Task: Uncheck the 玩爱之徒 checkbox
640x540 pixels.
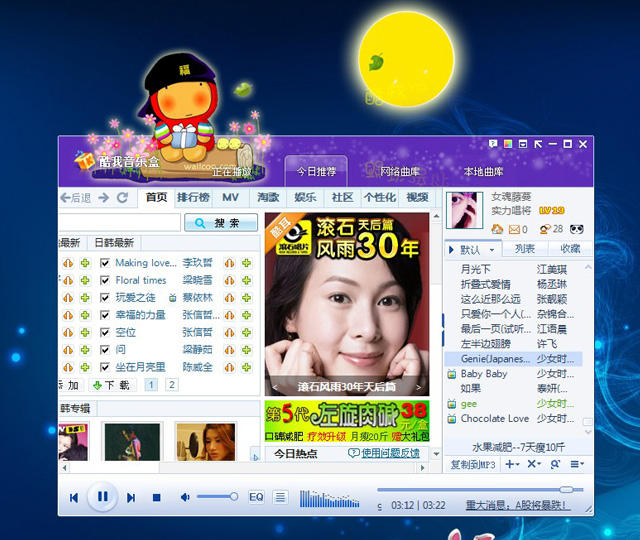Action: pyautogui.click(x=104, y=298)
